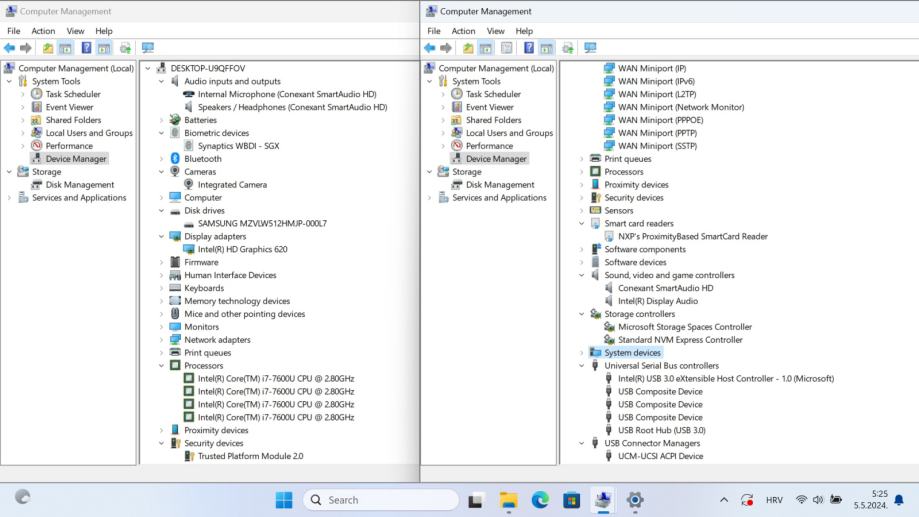
Task: Click the Back arrow in right window toolbar
Action: coord(430,48)
